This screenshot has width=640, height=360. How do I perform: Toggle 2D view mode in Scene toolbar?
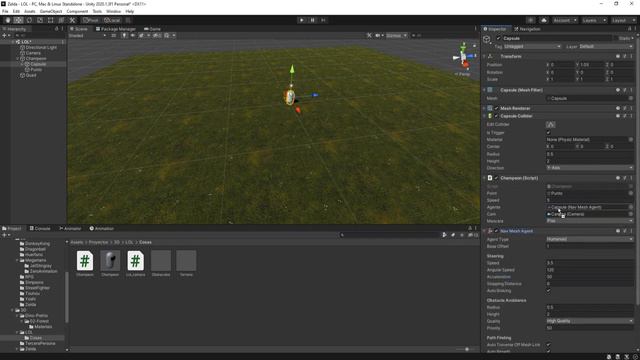113,36
